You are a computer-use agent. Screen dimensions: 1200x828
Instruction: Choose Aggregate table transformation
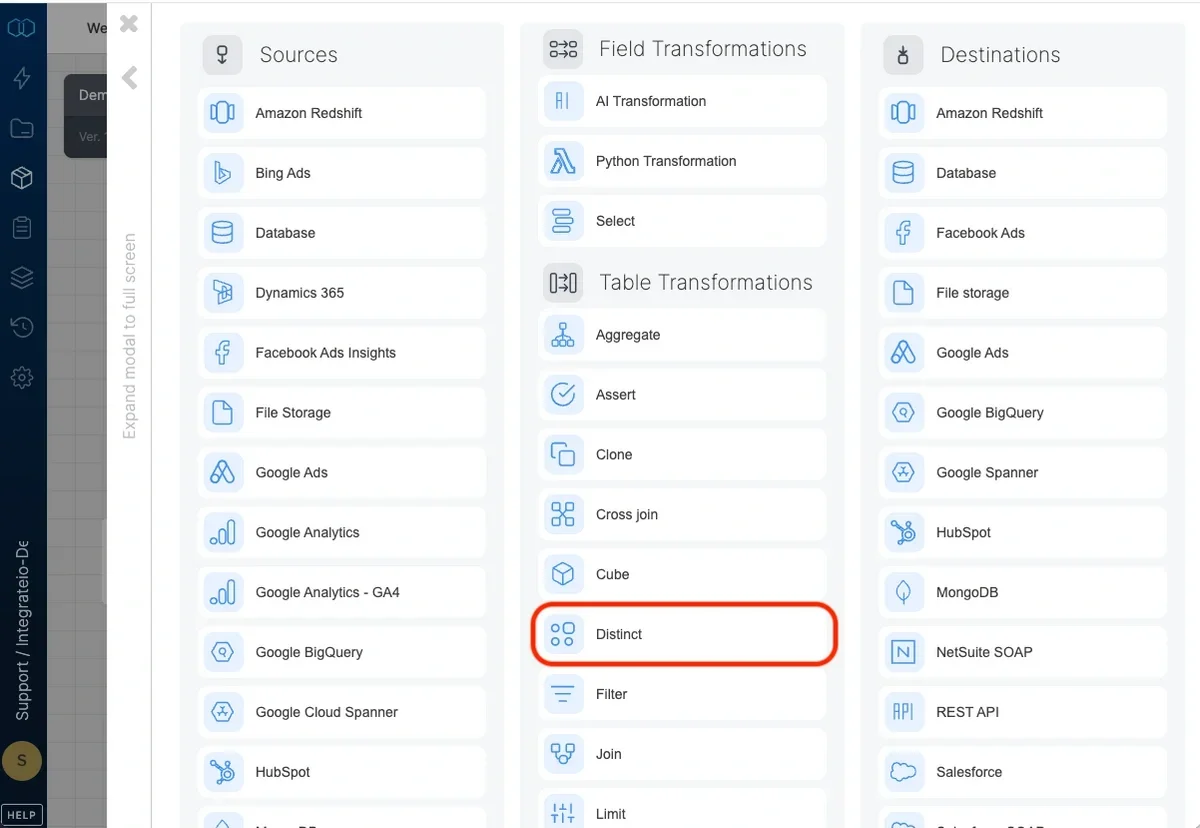click(683, 335)
